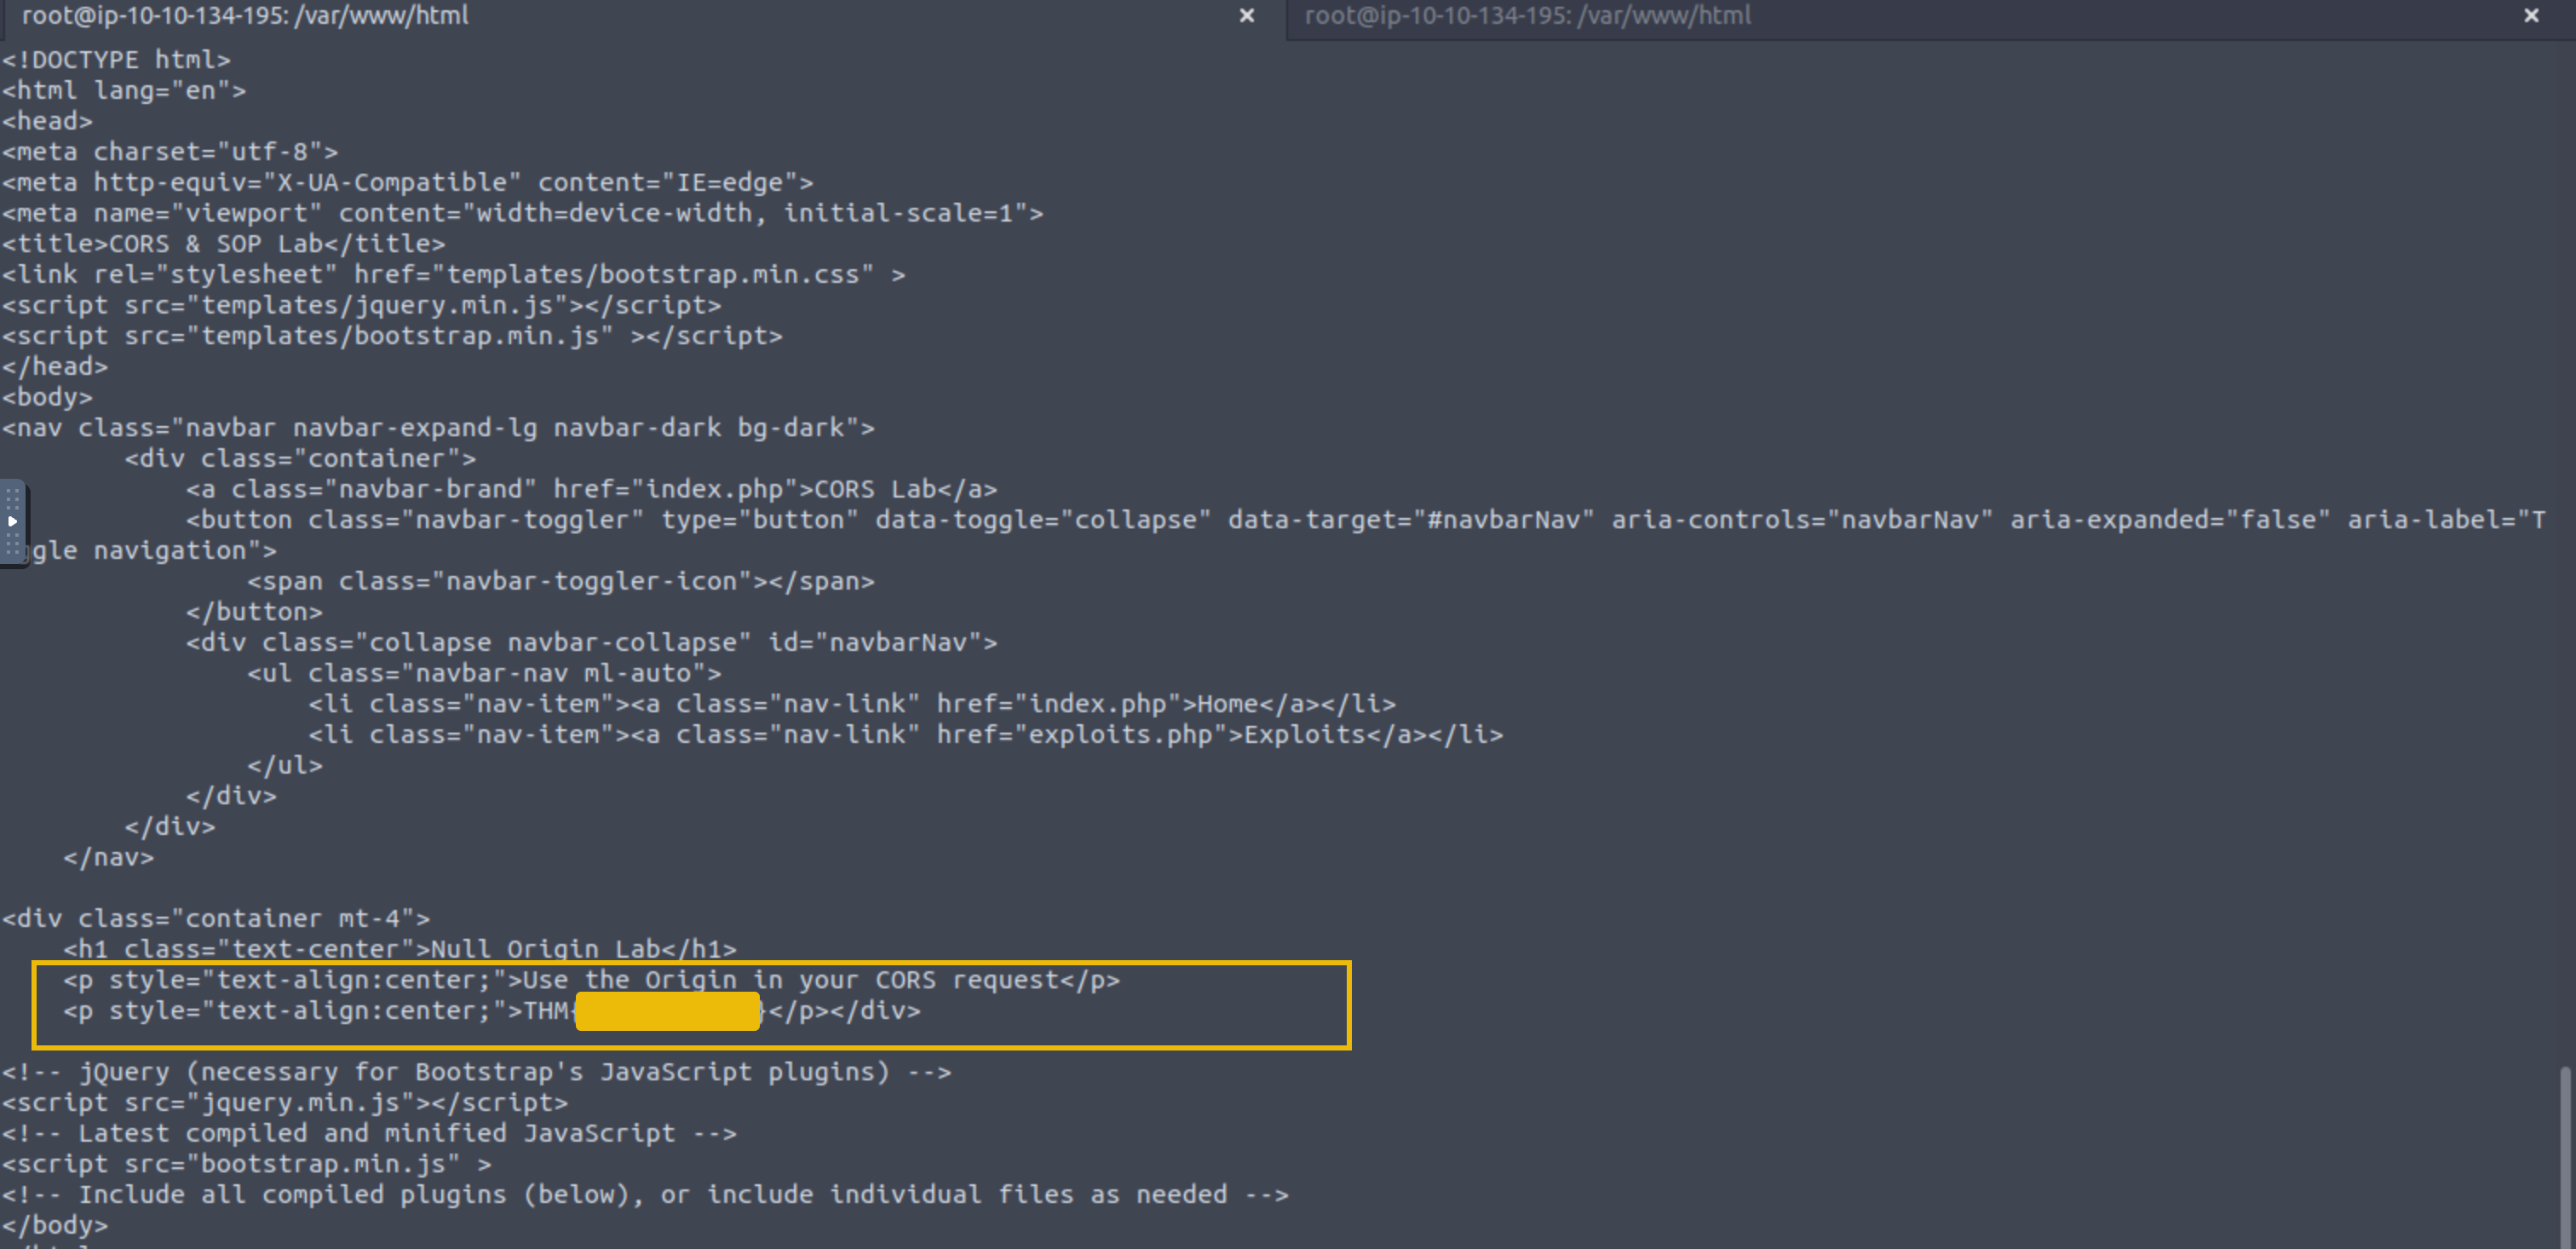Viewport: 2576px width, 1249px height.
Task: Click the closing '</nav>' line
Action: pyautogui.click(x=109, y=857)
